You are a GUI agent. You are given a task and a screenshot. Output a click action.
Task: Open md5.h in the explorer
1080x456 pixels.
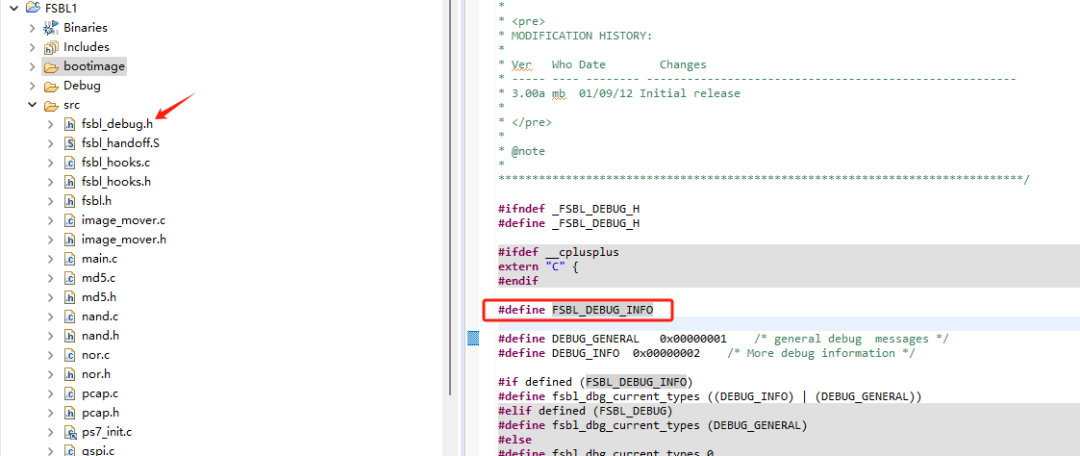(x=98, y=297)
